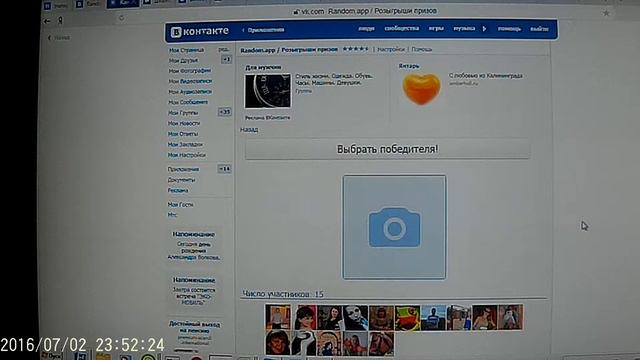Viewport: 640px width, 360px height.
Task: Open Мои Сообщения in the sidebar
Action: tap(188, 102)
